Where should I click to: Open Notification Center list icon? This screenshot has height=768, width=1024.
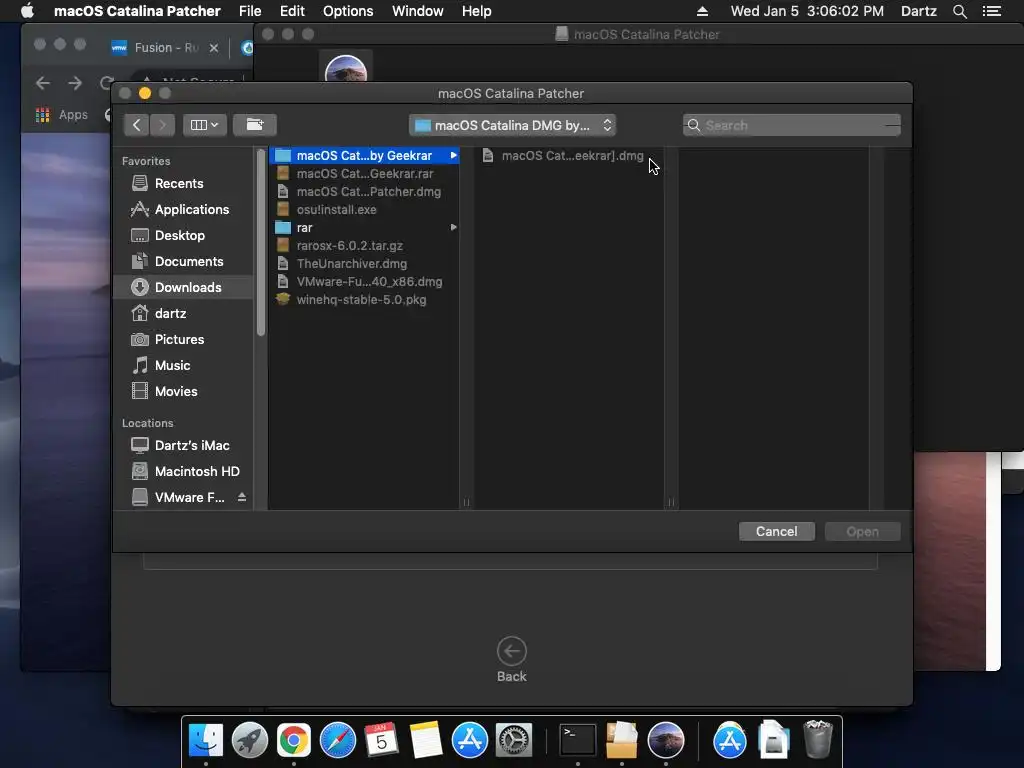click(x=992, y=11)
